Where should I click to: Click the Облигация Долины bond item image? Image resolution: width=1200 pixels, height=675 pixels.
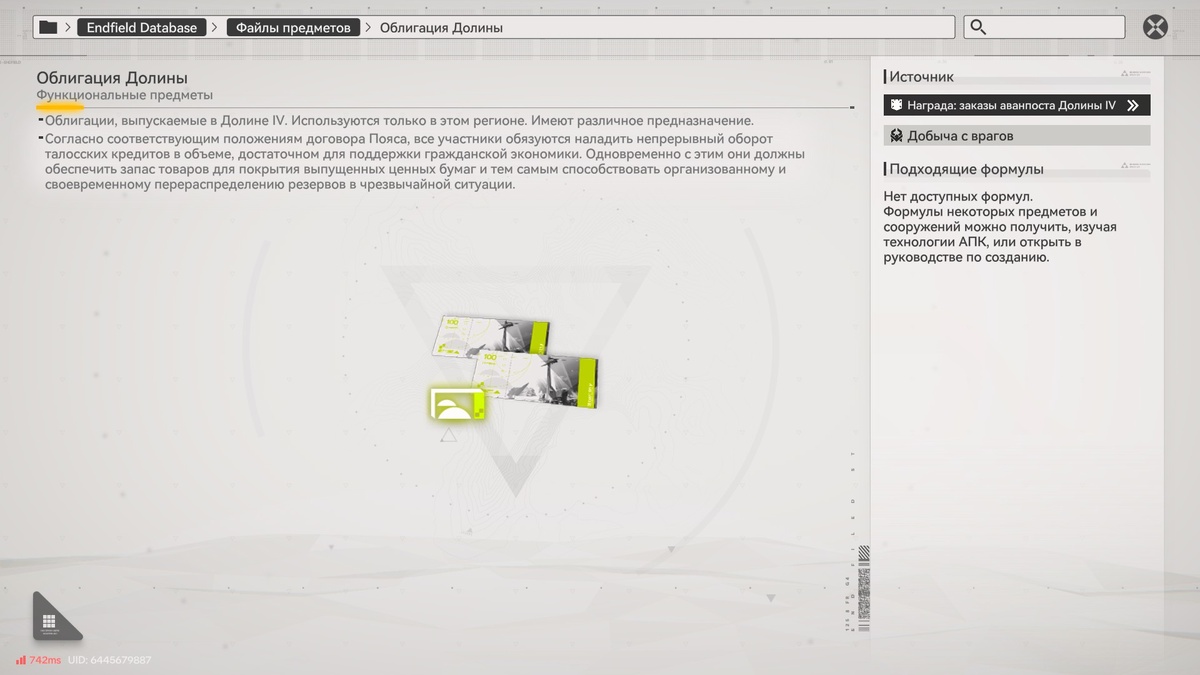518,363
